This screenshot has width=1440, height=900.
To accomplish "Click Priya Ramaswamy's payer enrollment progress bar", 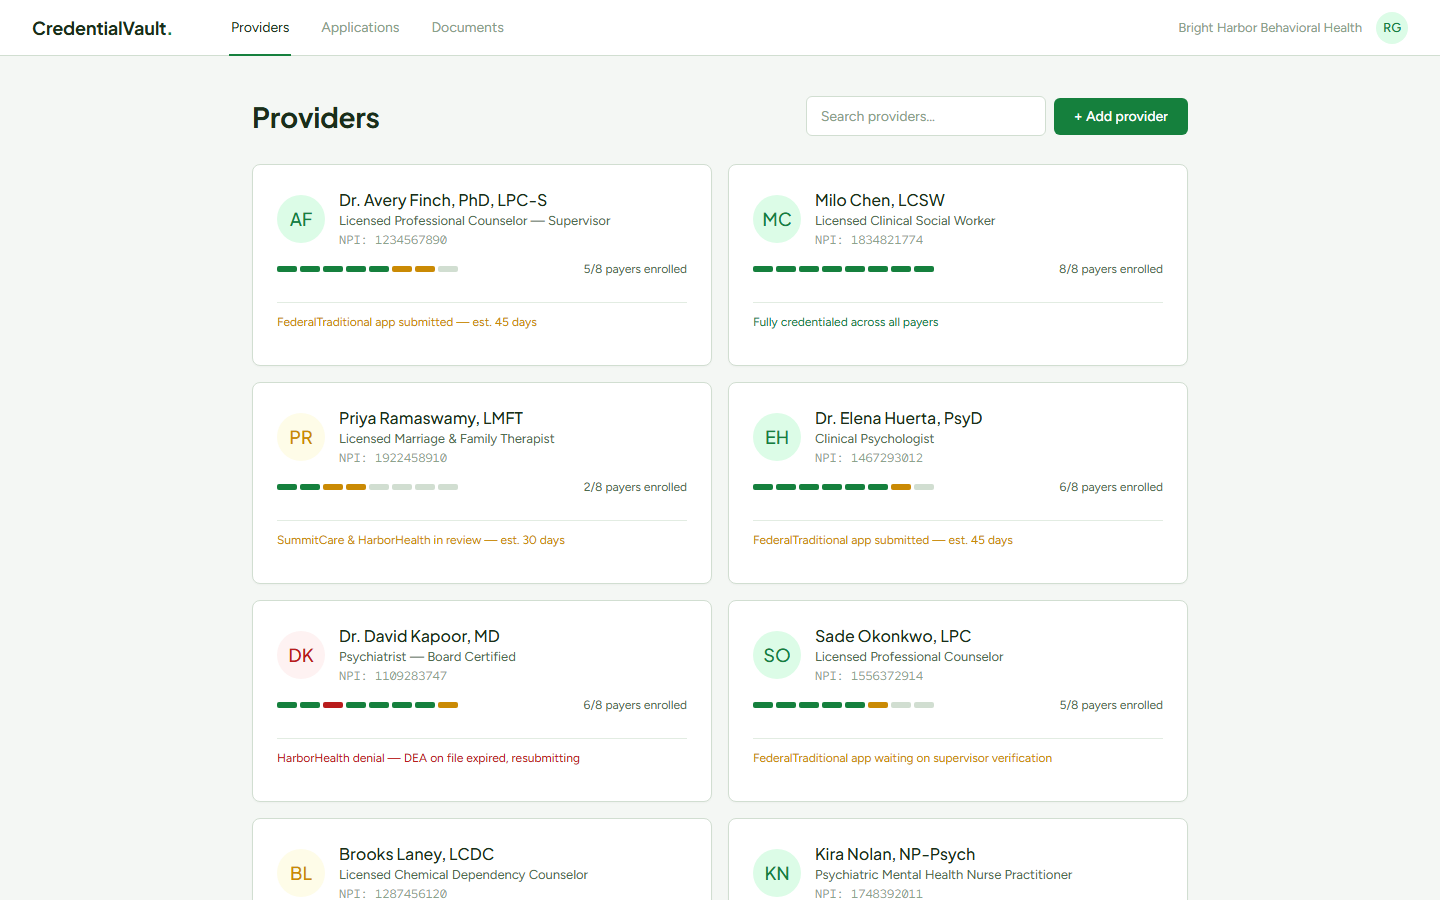I will pos(367,487).
